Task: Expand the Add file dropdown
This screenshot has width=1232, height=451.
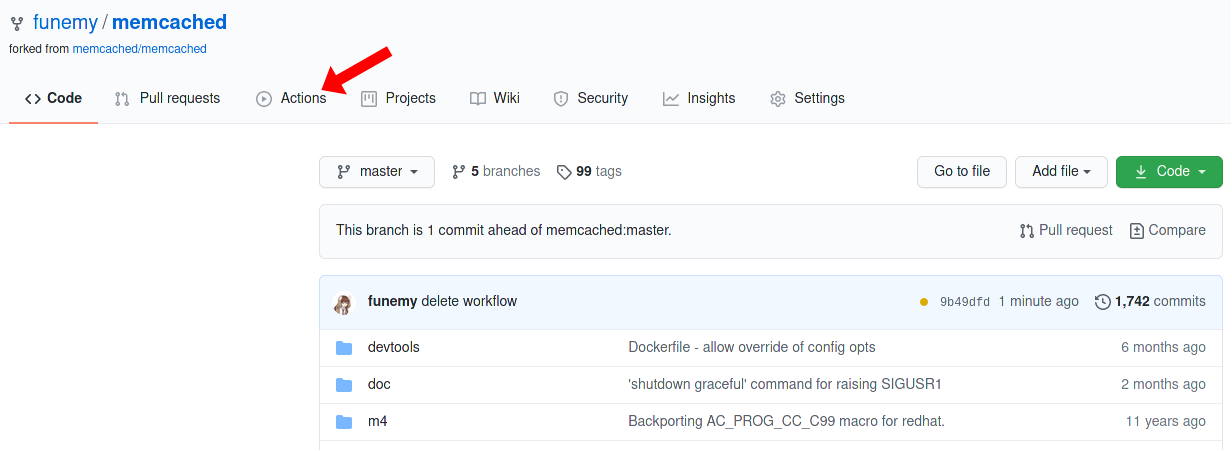Action: pos(1061,172)
